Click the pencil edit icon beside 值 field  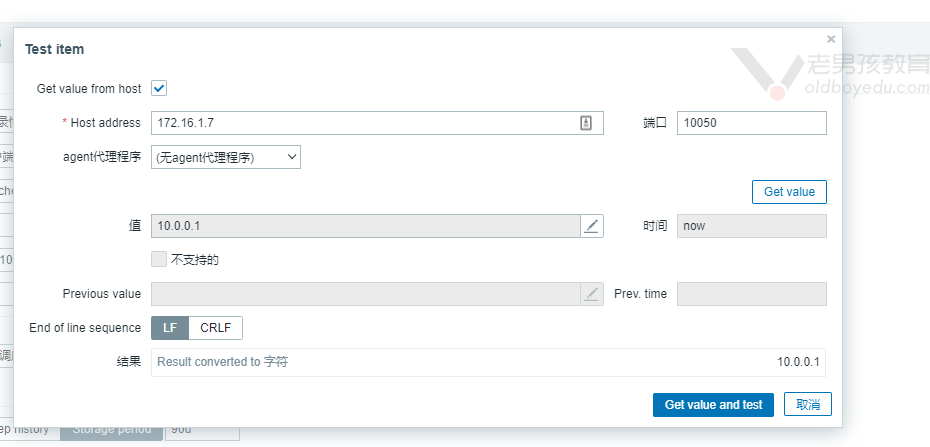tap(592, 226)
